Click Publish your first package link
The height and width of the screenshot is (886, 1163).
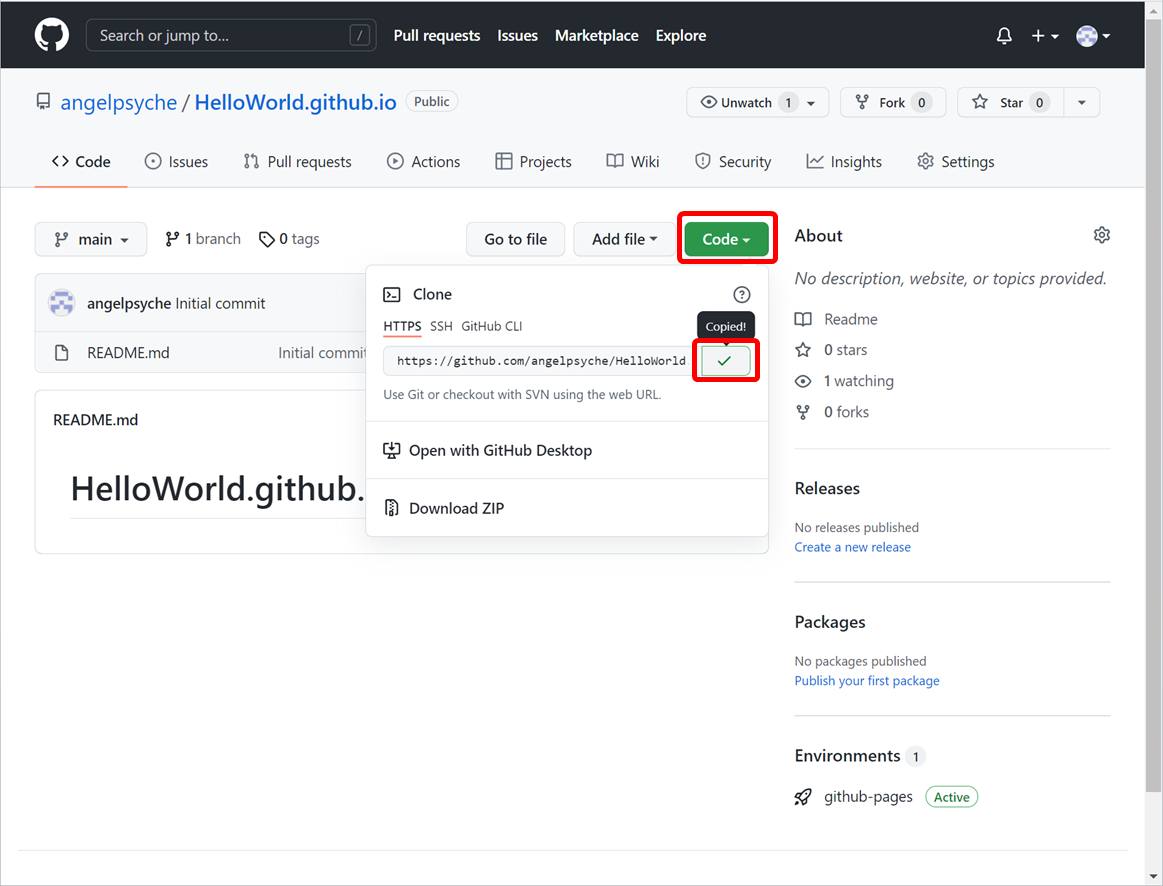(x=867, y=681)
